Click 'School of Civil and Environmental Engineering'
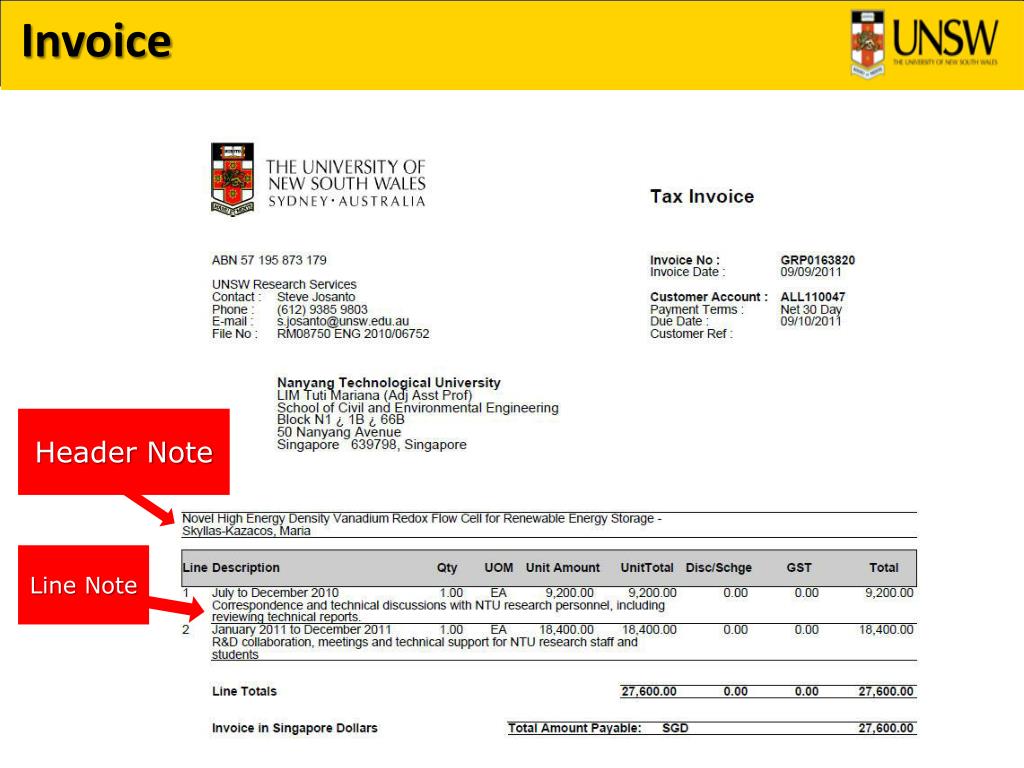 coord(418,408)
